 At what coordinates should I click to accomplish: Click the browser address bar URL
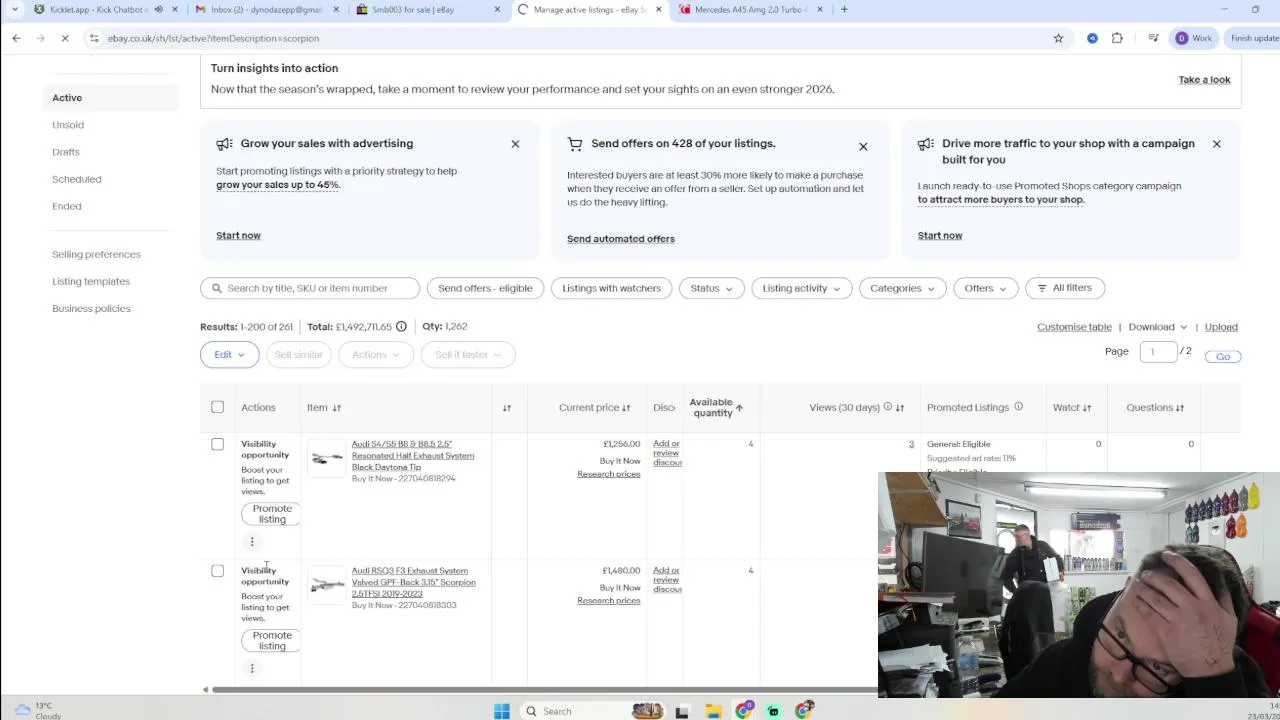point(213,38)
